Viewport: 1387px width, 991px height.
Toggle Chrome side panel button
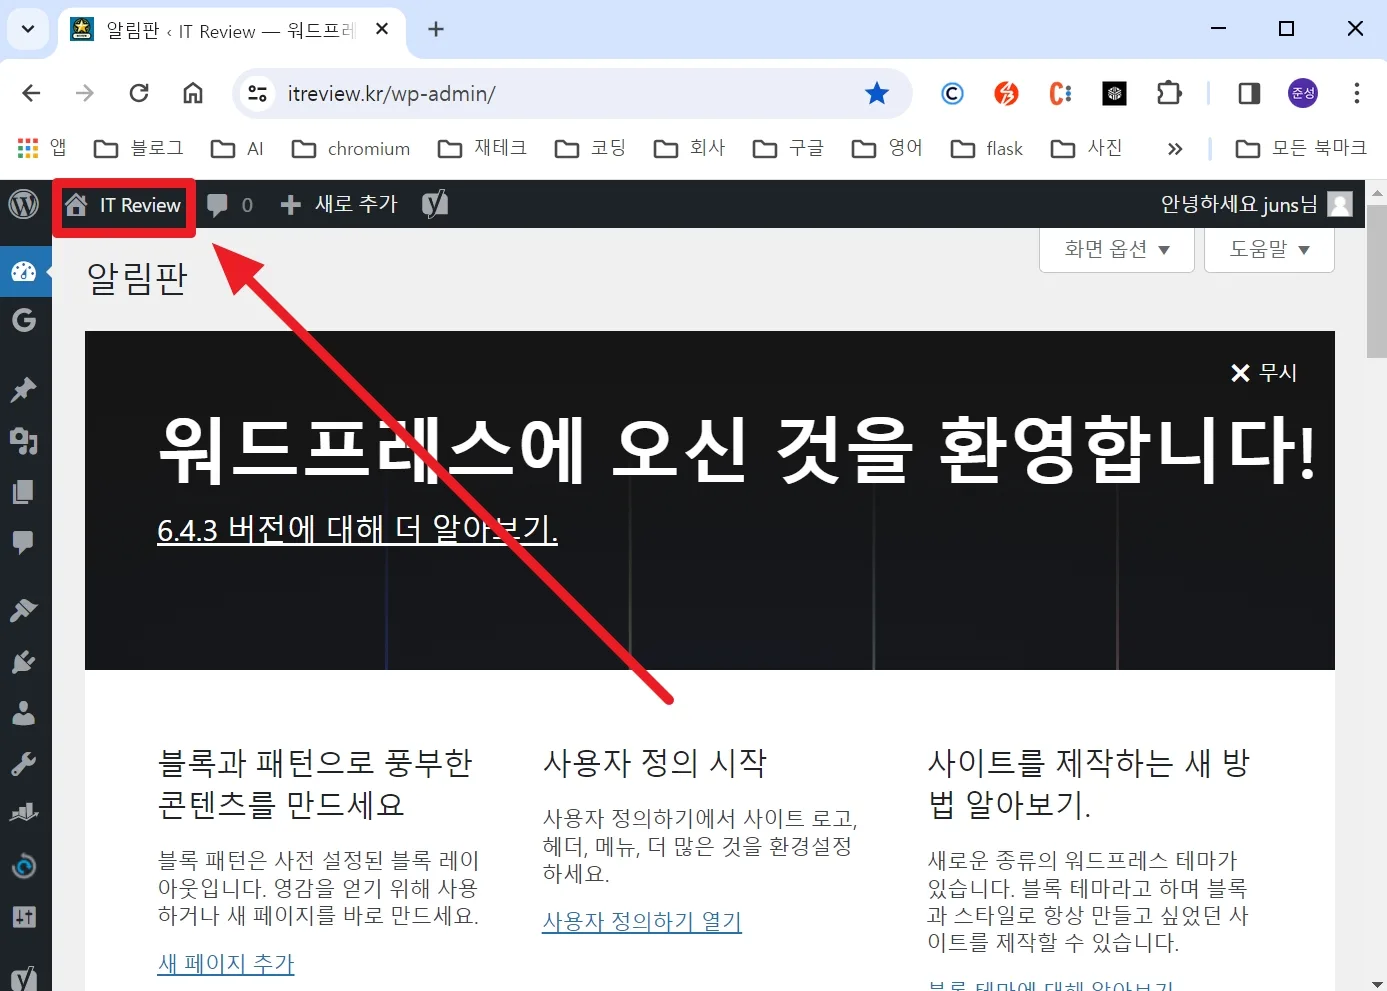point(1249,94)
